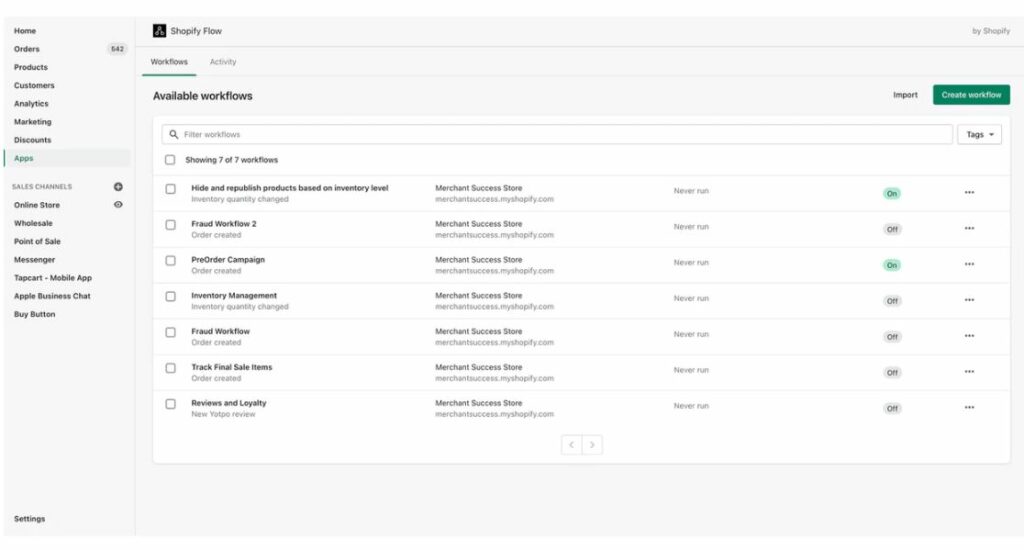This screenshot has width=1024, height=550.
Task: View Online Store with eye icon
Action: pos(118,204)
